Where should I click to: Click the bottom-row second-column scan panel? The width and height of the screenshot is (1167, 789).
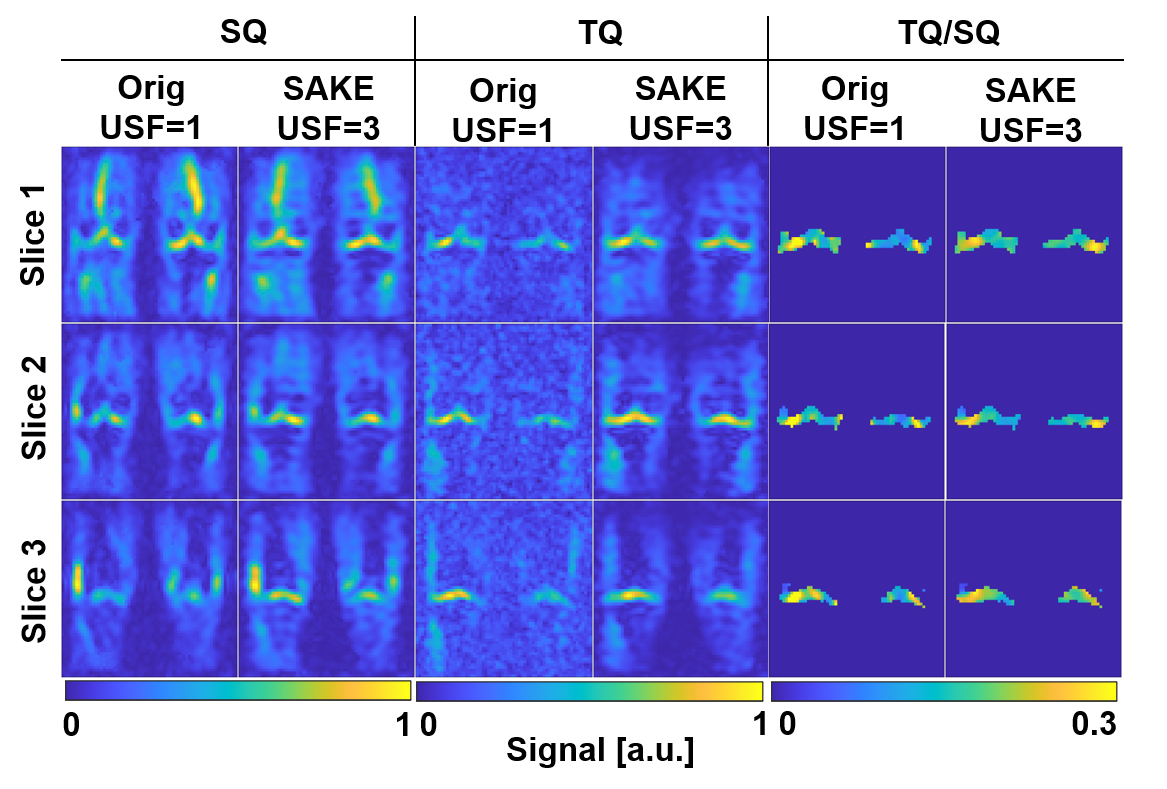[326, 589]
